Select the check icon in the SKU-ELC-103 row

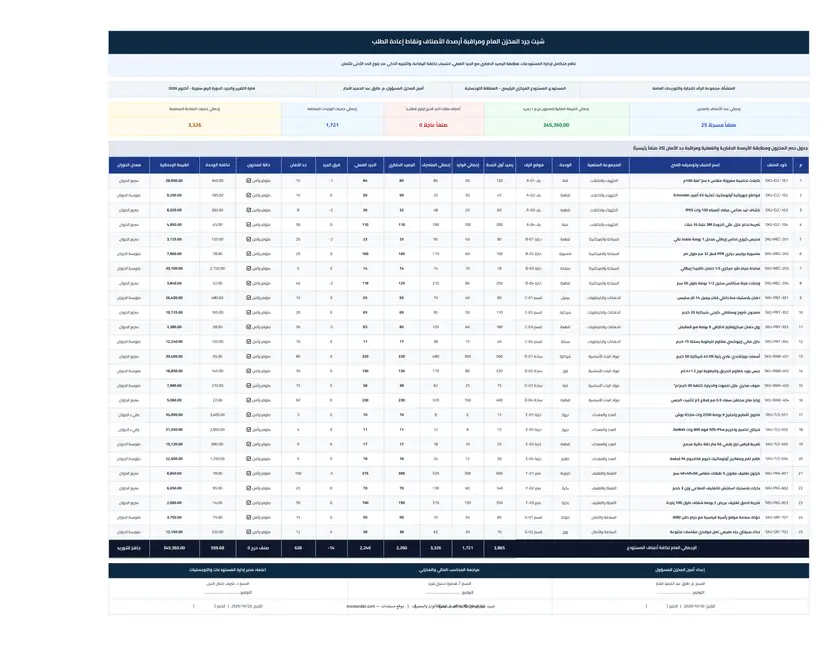click(249, 210)
